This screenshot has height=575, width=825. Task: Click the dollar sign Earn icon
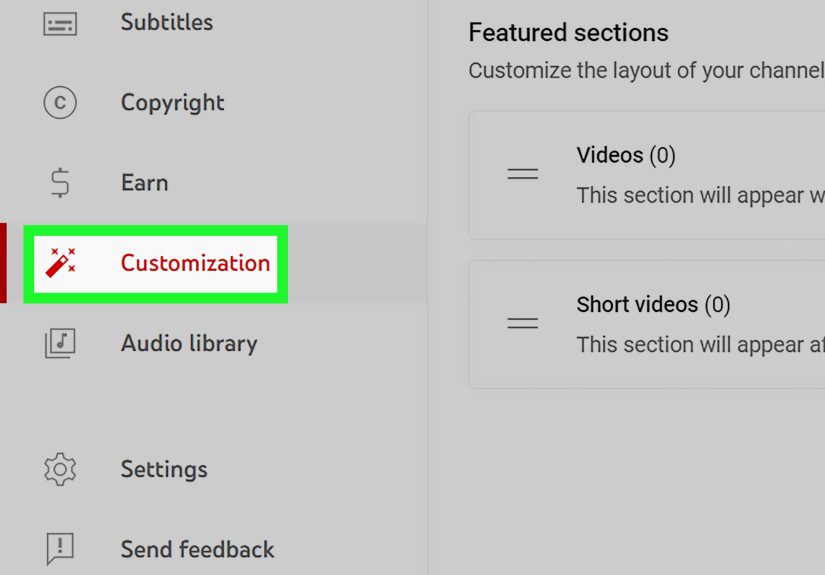click(60, 183)
